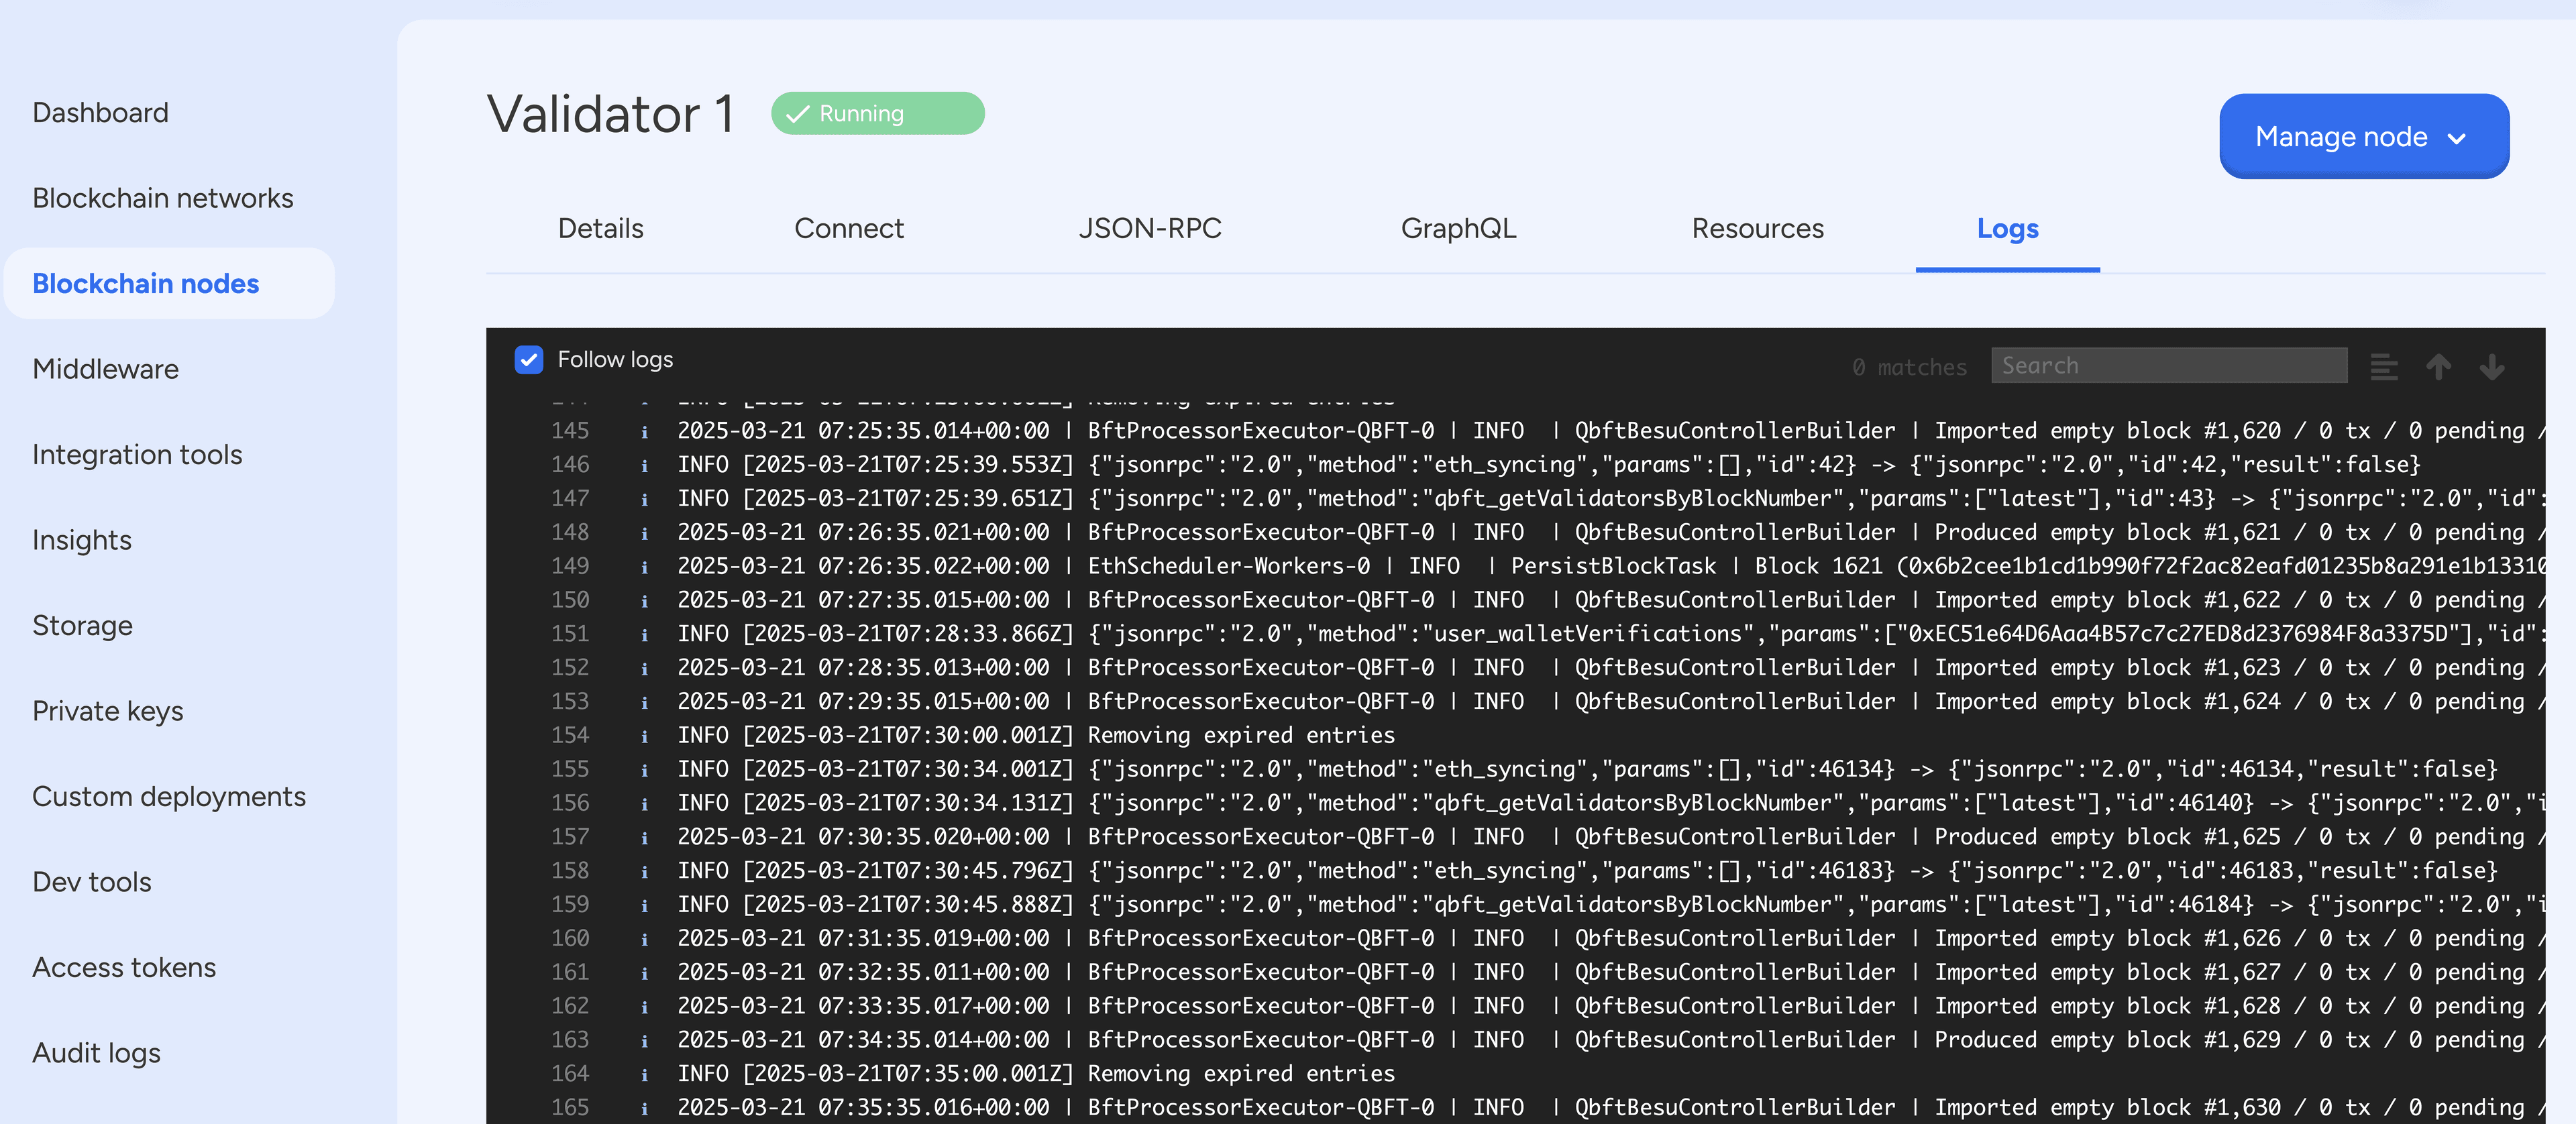
Task: Click the Running status badge
Action: (x=877, y=114)
